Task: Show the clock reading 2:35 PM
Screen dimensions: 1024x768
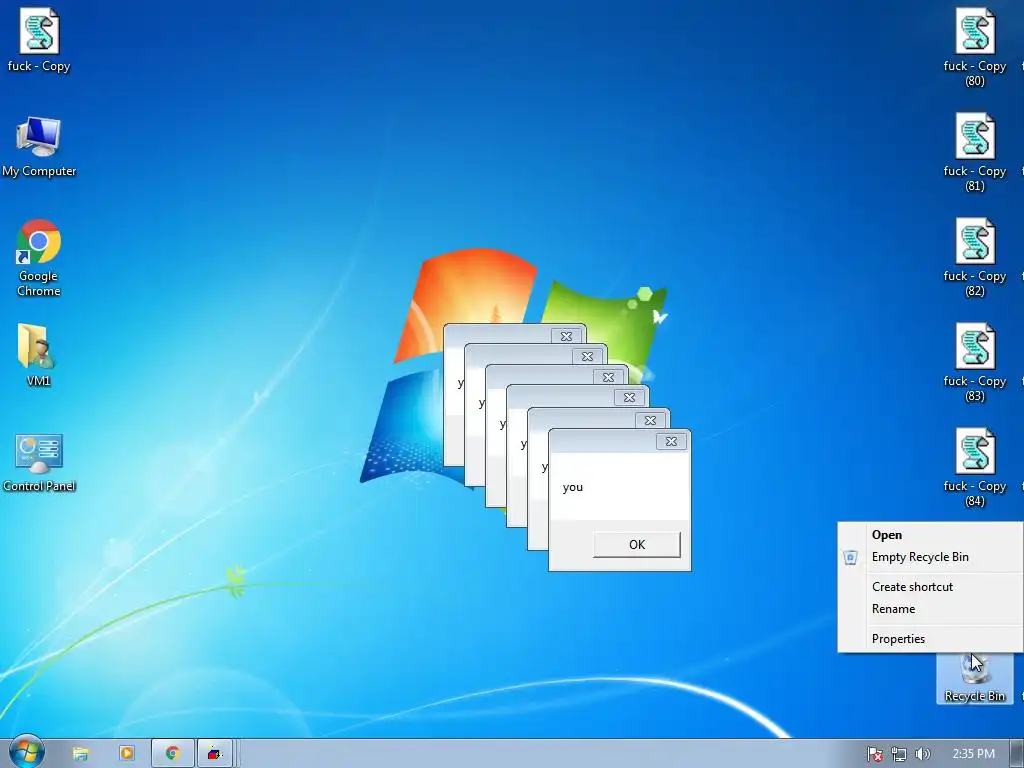Action: tap(973, 754)
